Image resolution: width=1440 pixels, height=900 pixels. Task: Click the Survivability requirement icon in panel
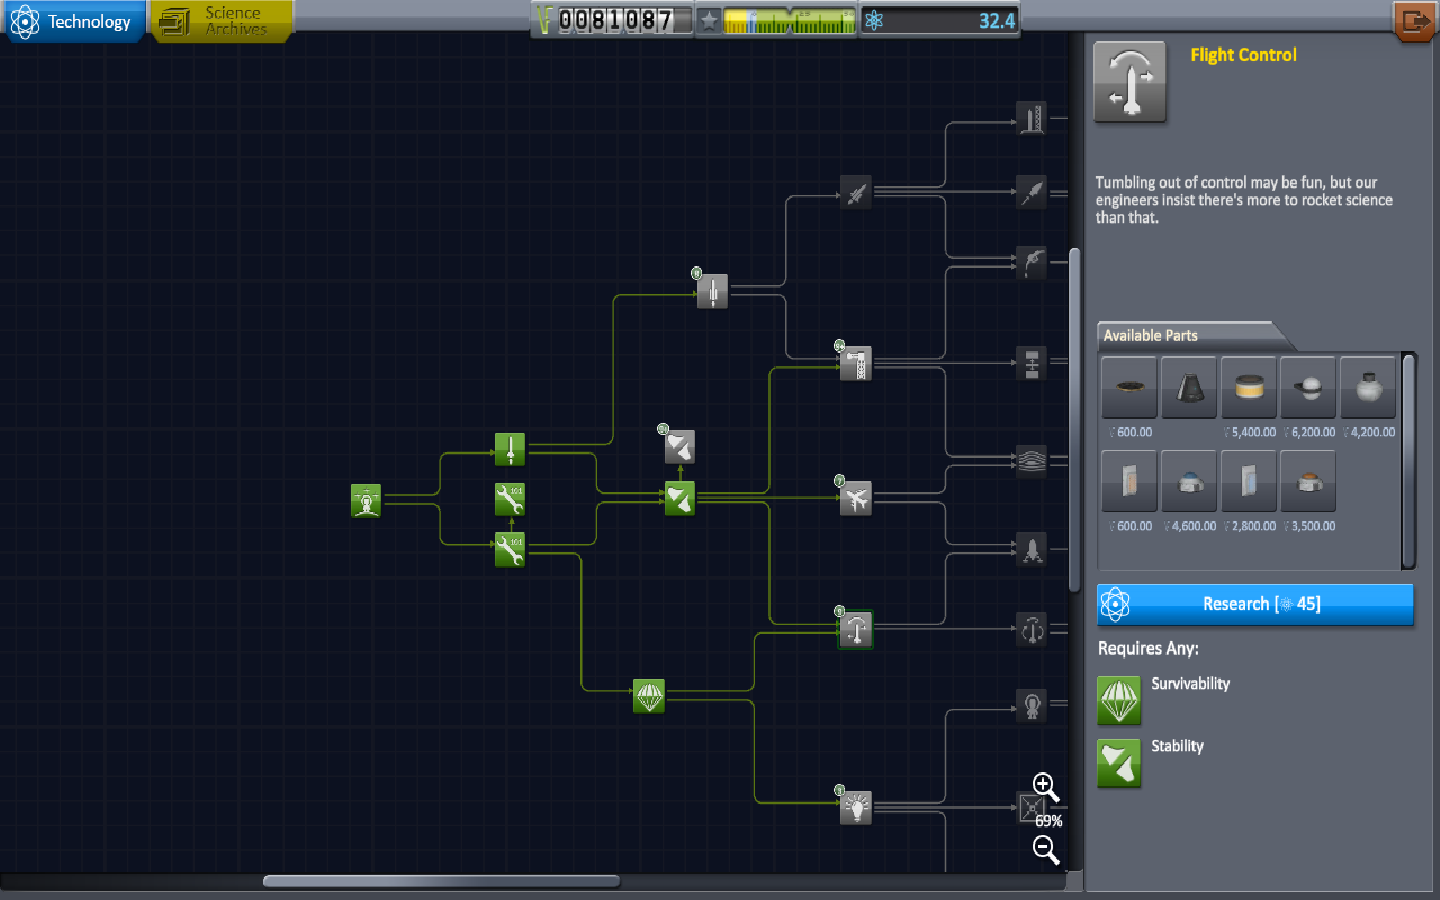(x=1119, y=700)
